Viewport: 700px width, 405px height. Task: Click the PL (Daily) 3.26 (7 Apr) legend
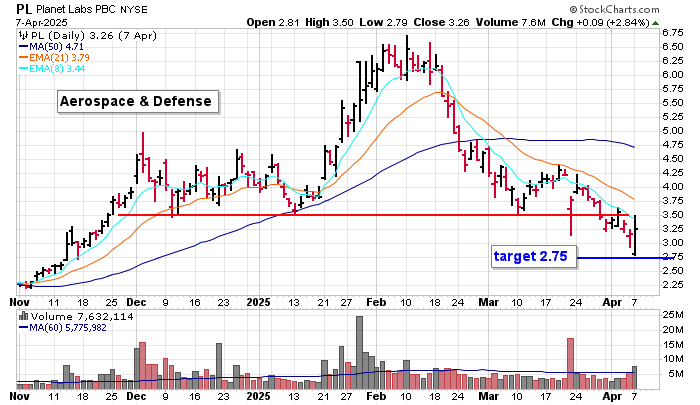click(x=93, y=36)
